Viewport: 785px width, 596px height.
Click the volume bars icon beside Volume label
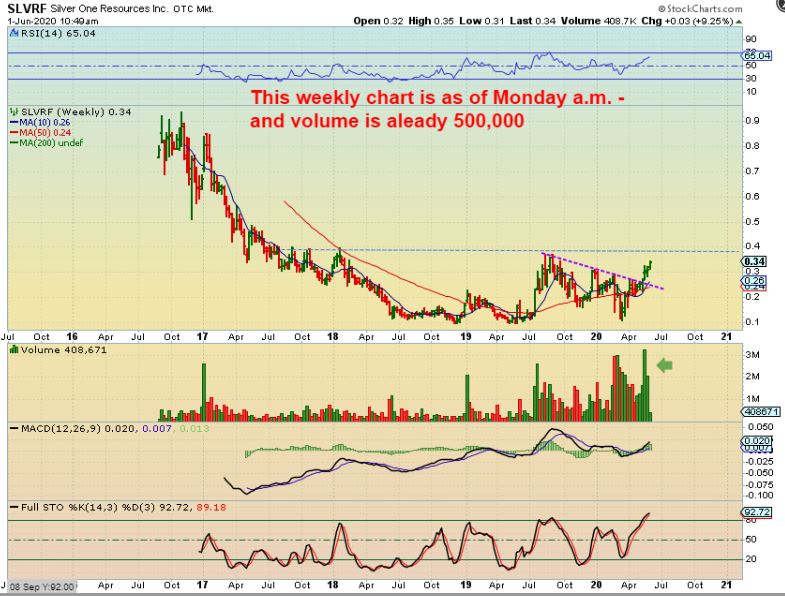point(14,350)
